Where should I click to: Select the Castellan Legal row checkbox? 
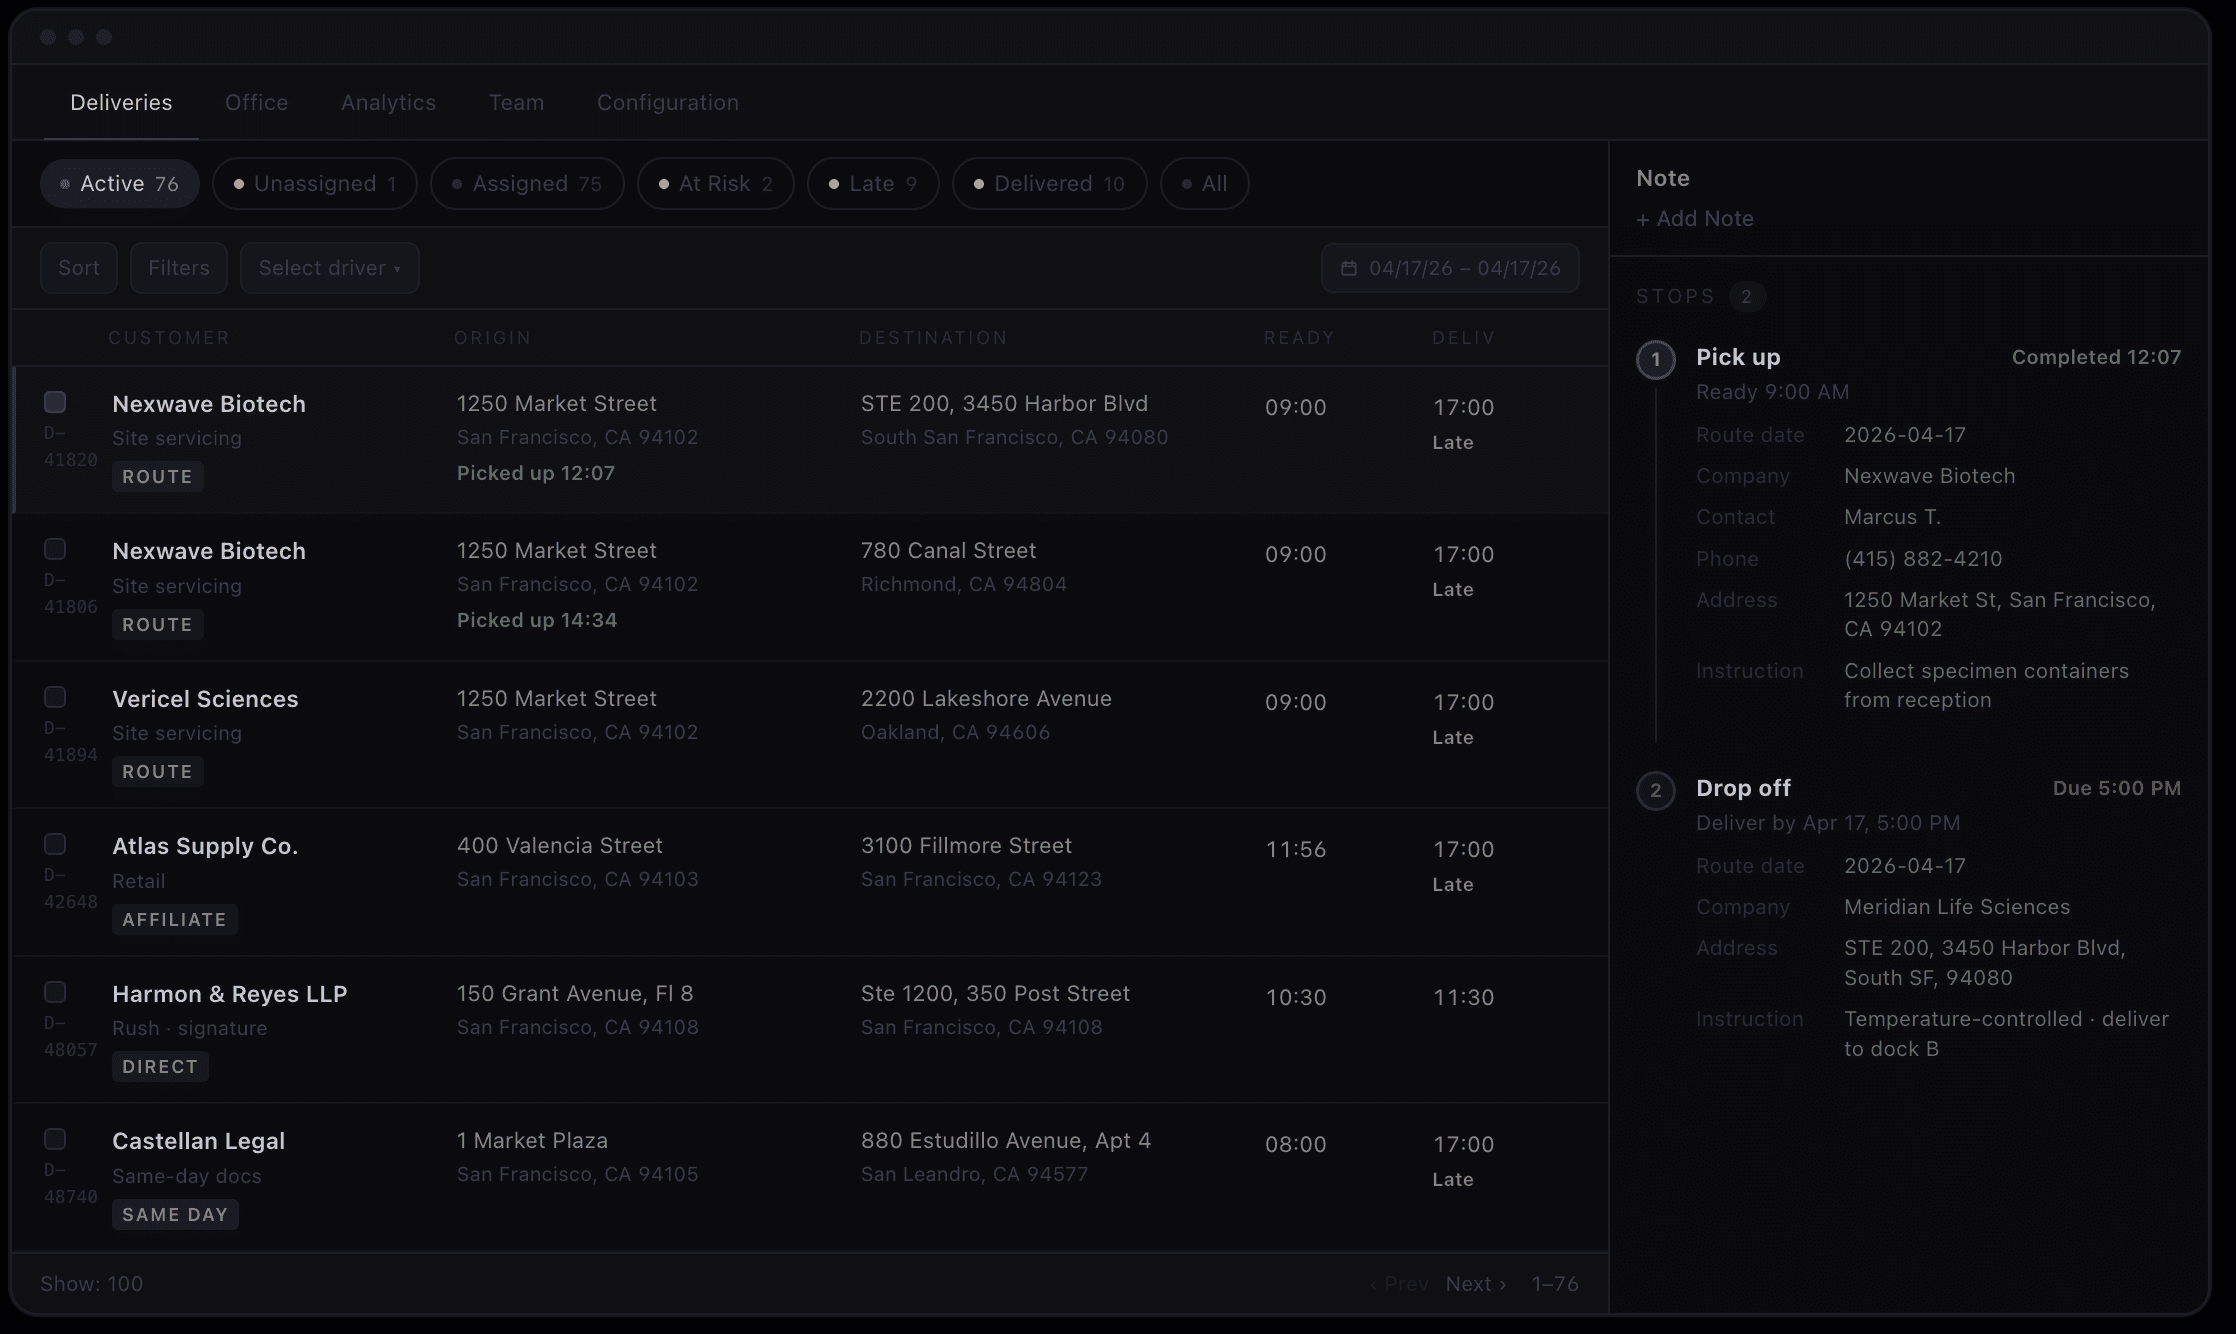tap(55, 1139)
